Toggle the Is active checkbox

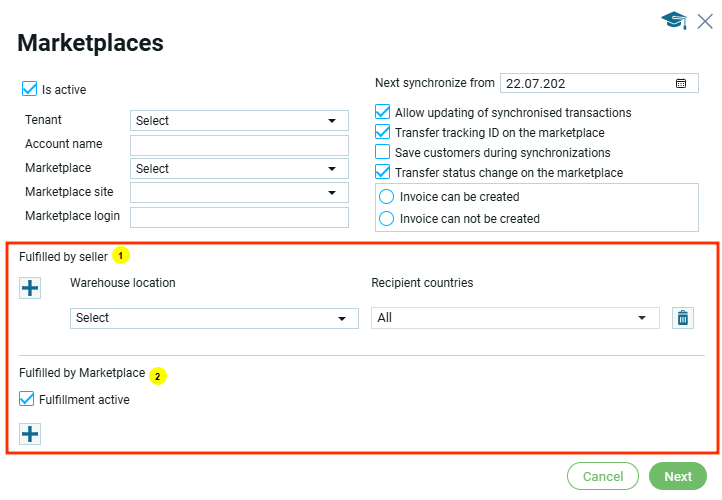(x=30, y=90)
